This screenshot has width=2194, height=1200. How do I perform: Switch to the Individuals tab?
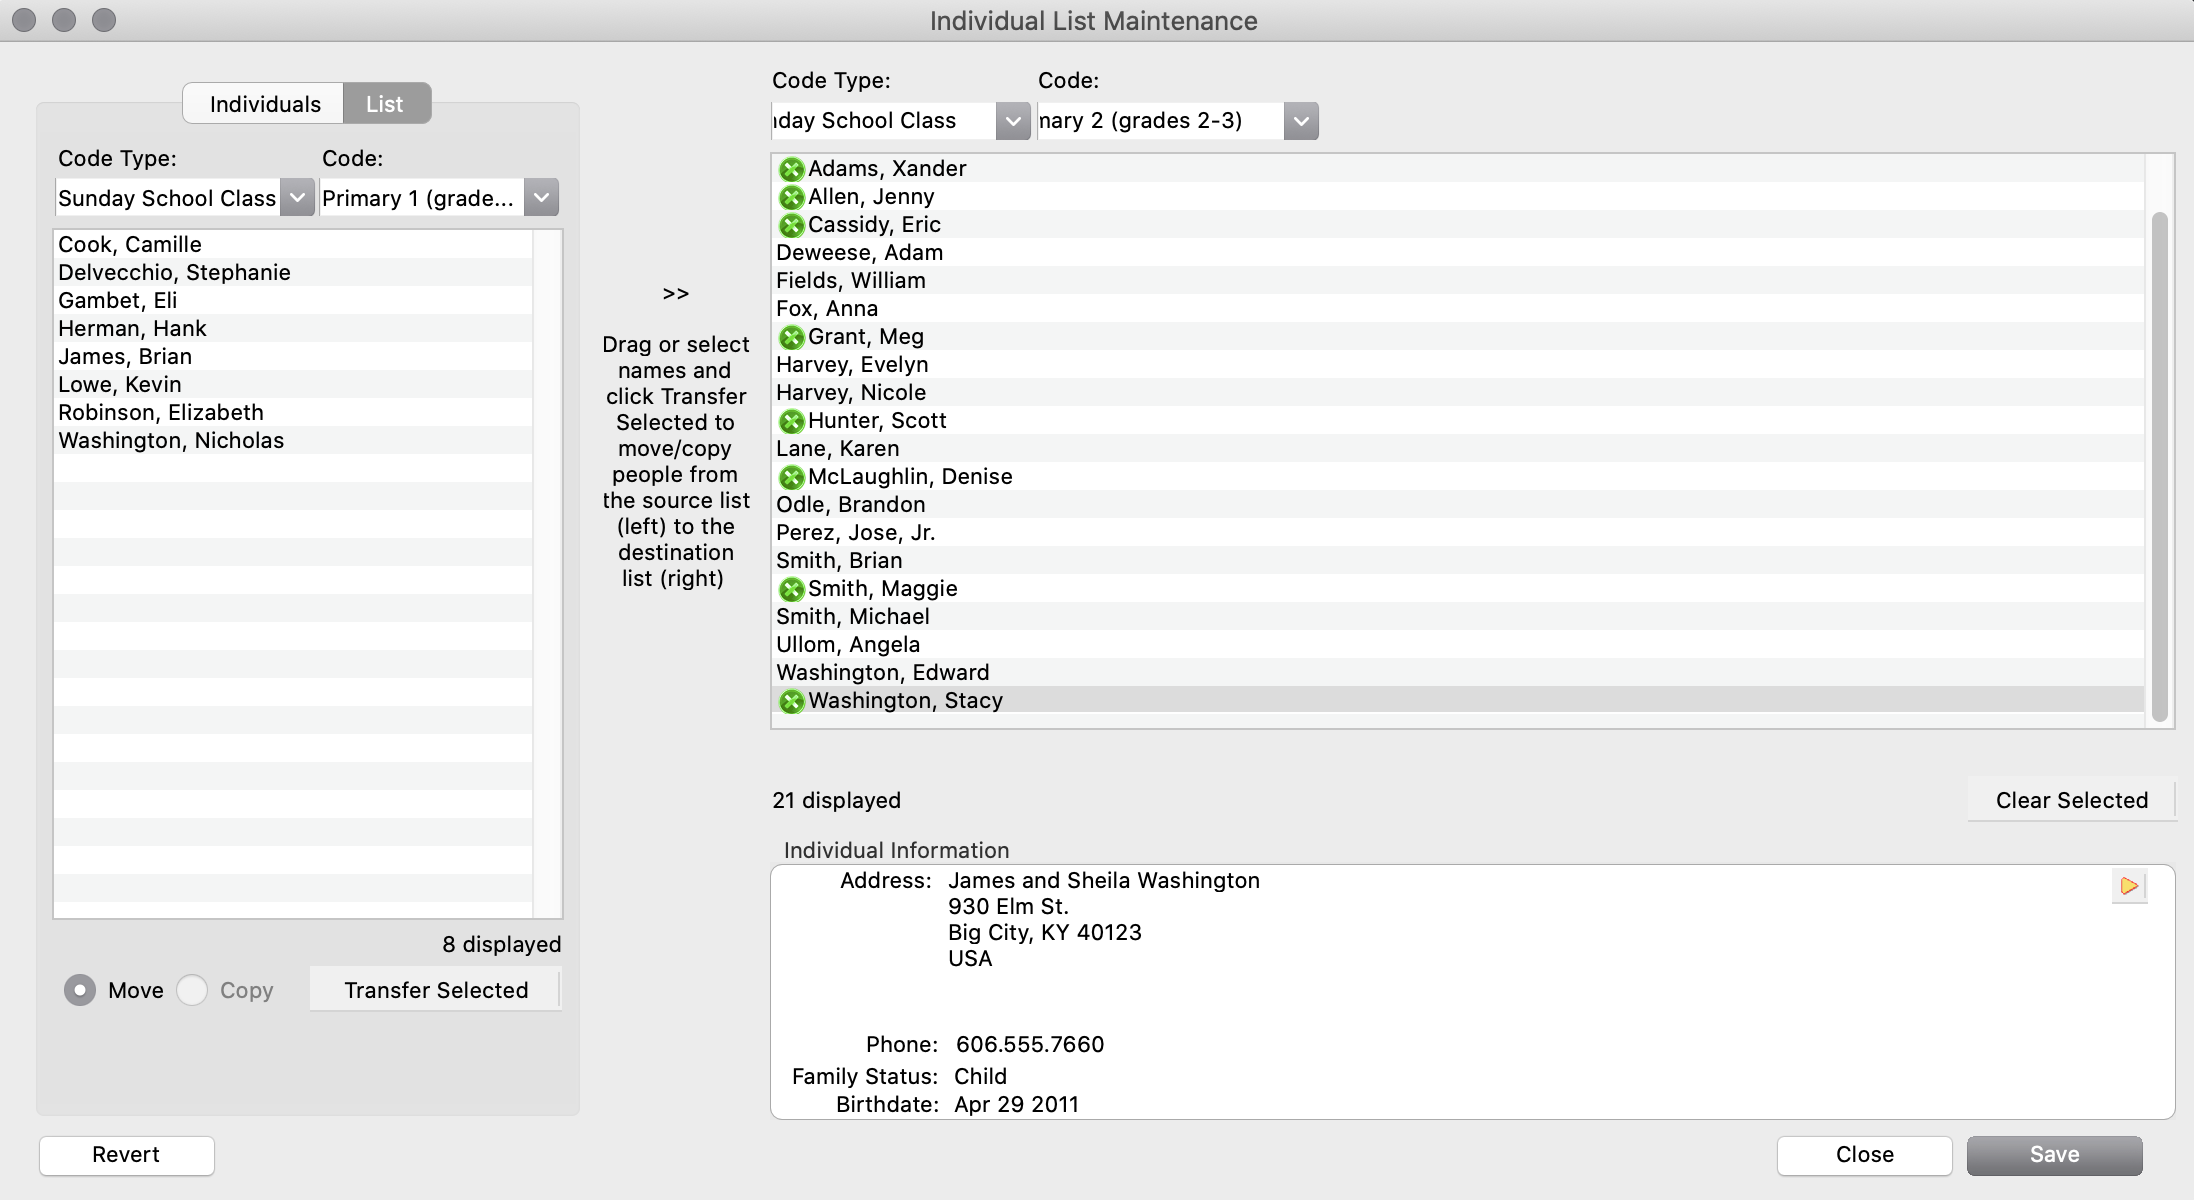pyautogui.click(x=264, y=104)
